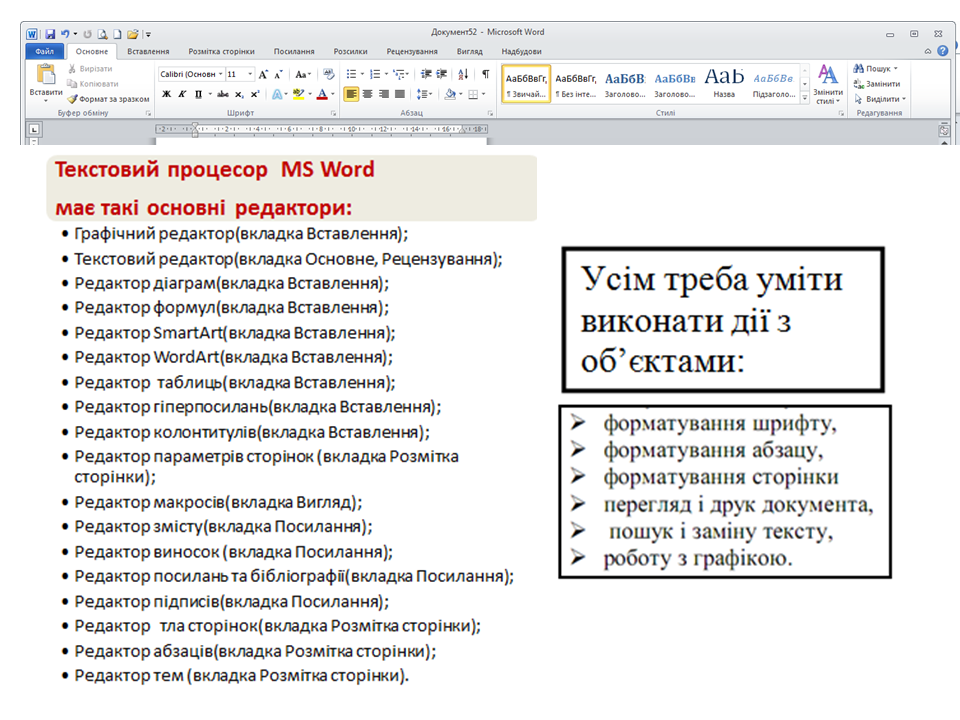Toggle the paragraph marks (¶) display

486,75
